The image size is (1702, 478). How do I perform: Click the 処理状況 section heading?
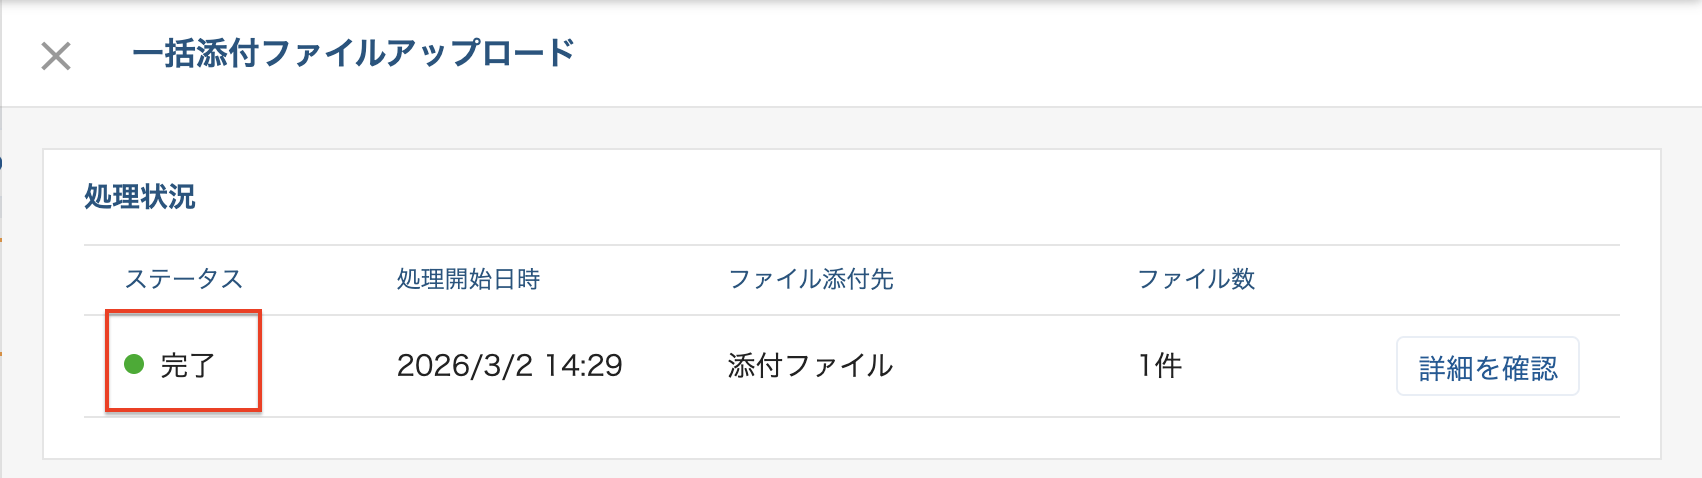pyautogui.click(x=140, y=197)
